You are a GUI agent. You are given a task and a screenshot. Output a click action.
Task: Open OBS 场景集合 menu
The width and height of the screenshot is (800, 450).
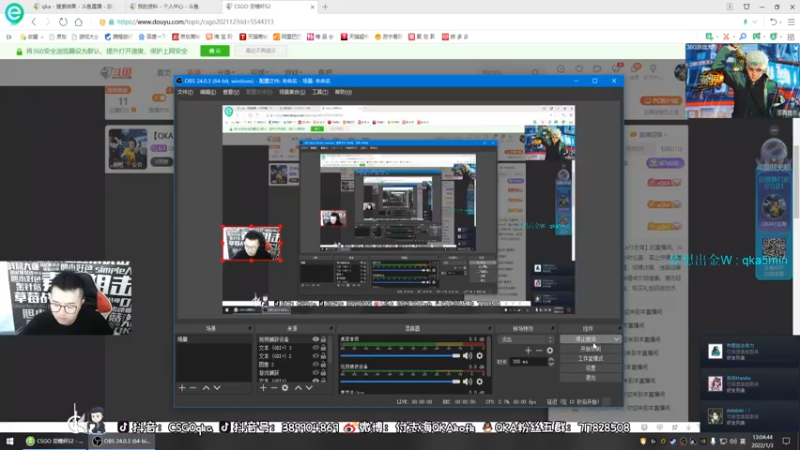[292, 92]
